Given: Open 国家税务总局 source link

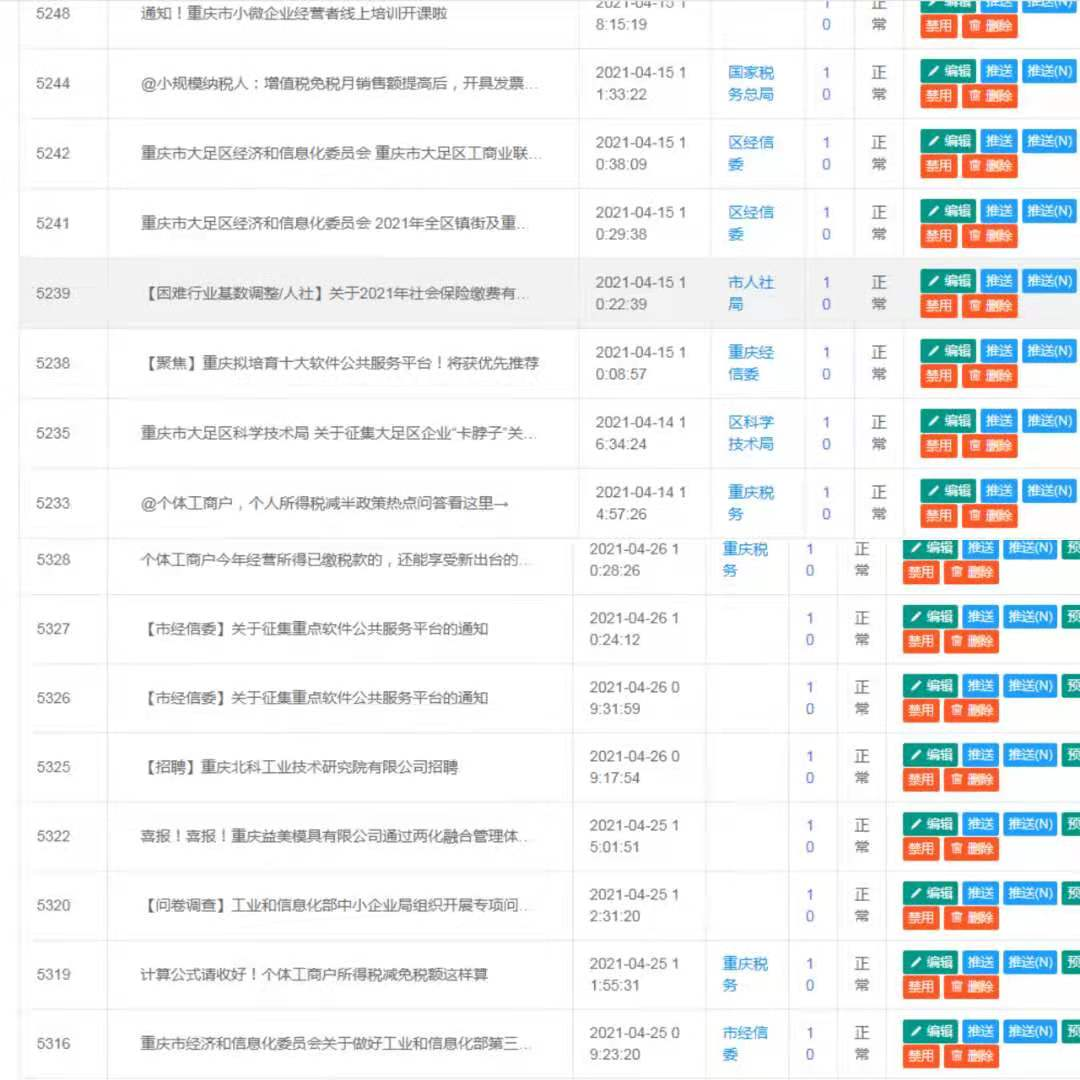Looking at the screenshot, I should click(751, 83).
